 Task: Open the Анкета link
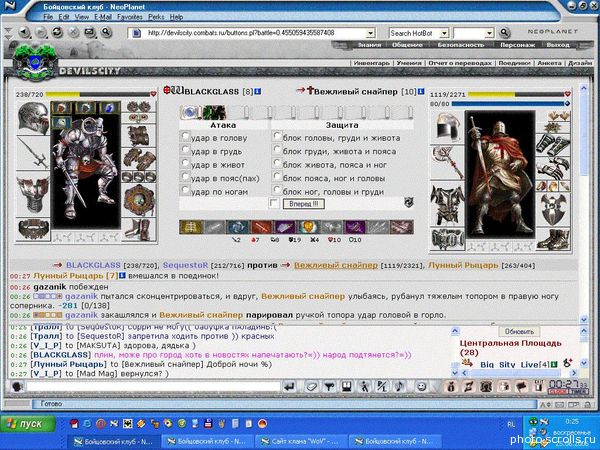(549, 63)
